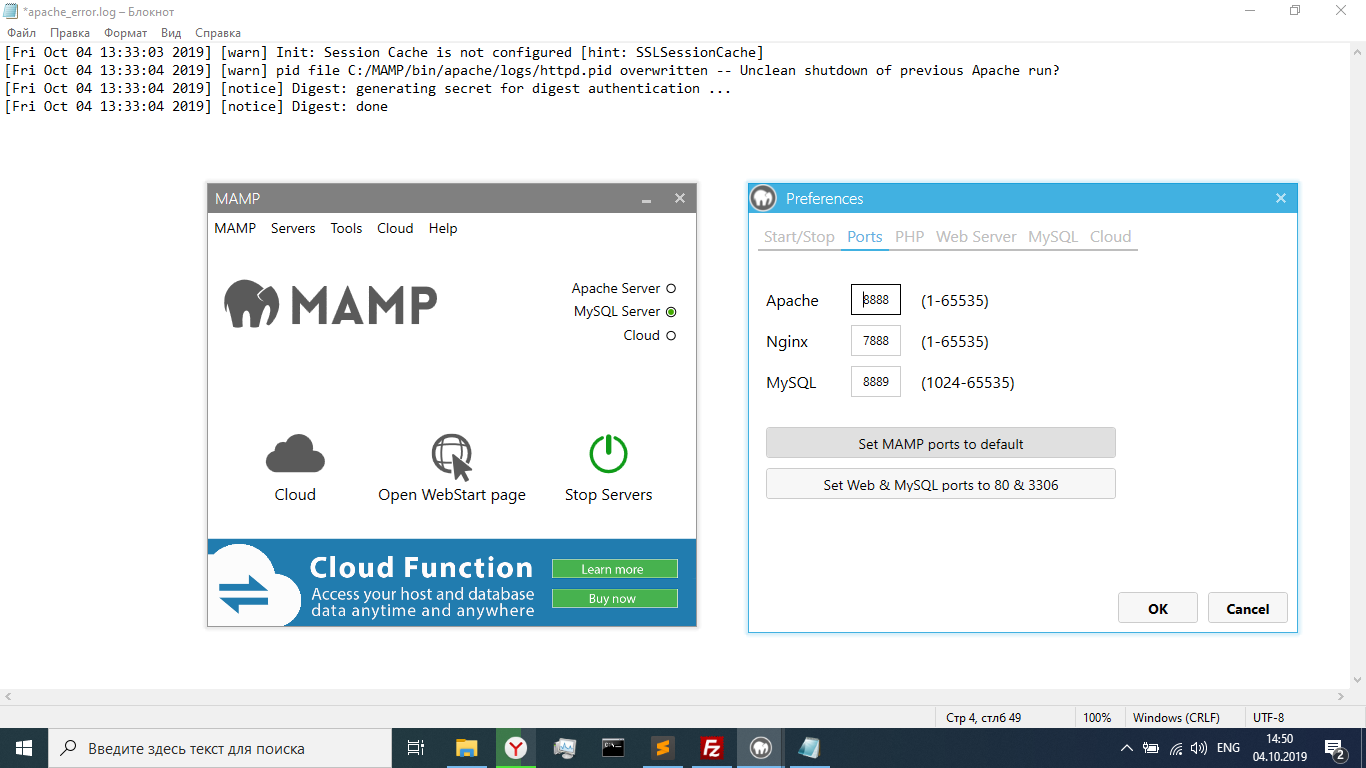Confirm Preferences with OK

click(1158, 608)
